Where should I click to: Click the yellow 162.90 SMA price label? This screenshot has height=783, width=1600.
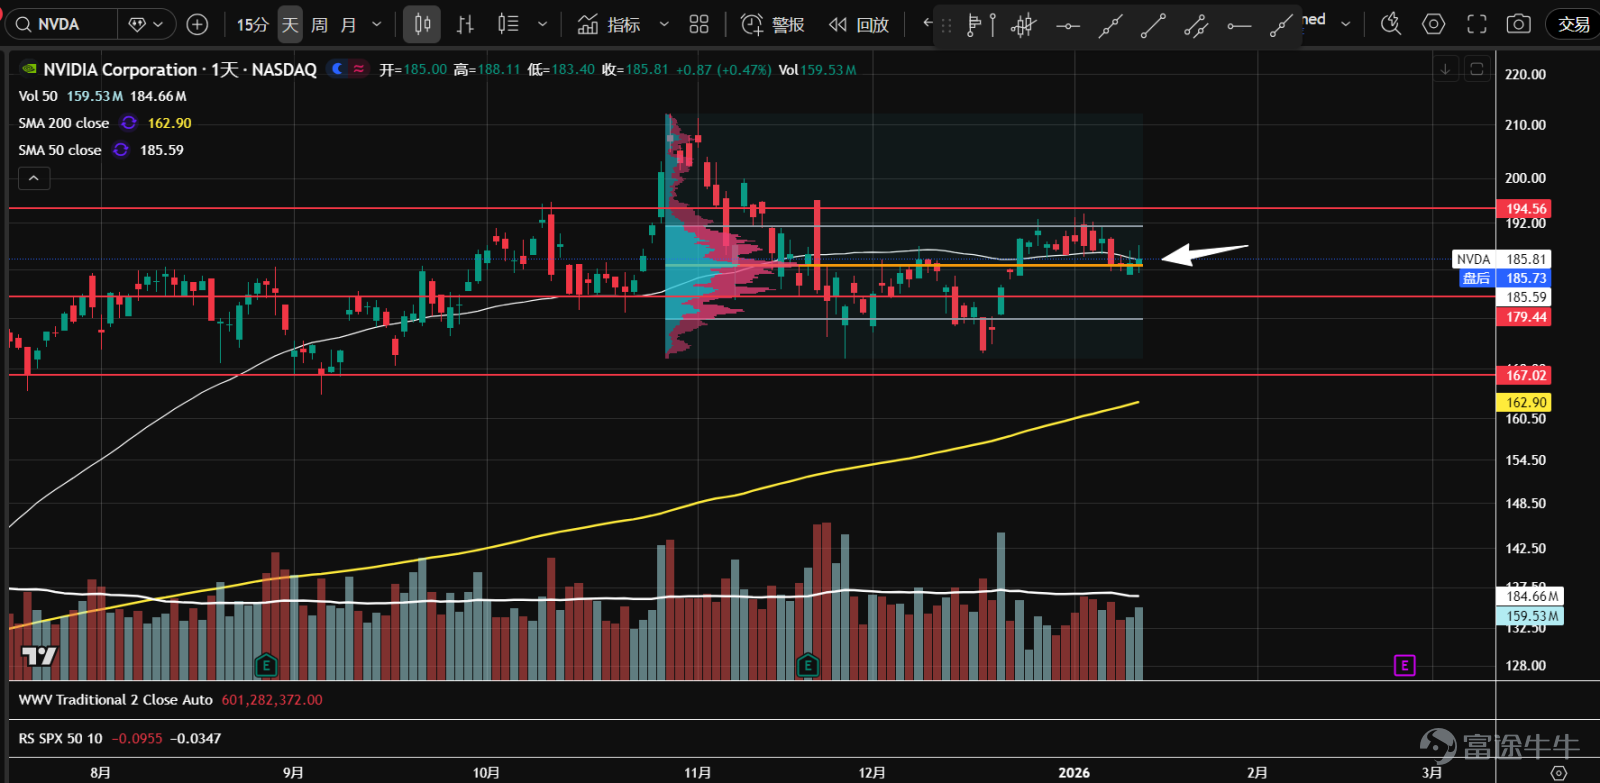(1523, 402)
